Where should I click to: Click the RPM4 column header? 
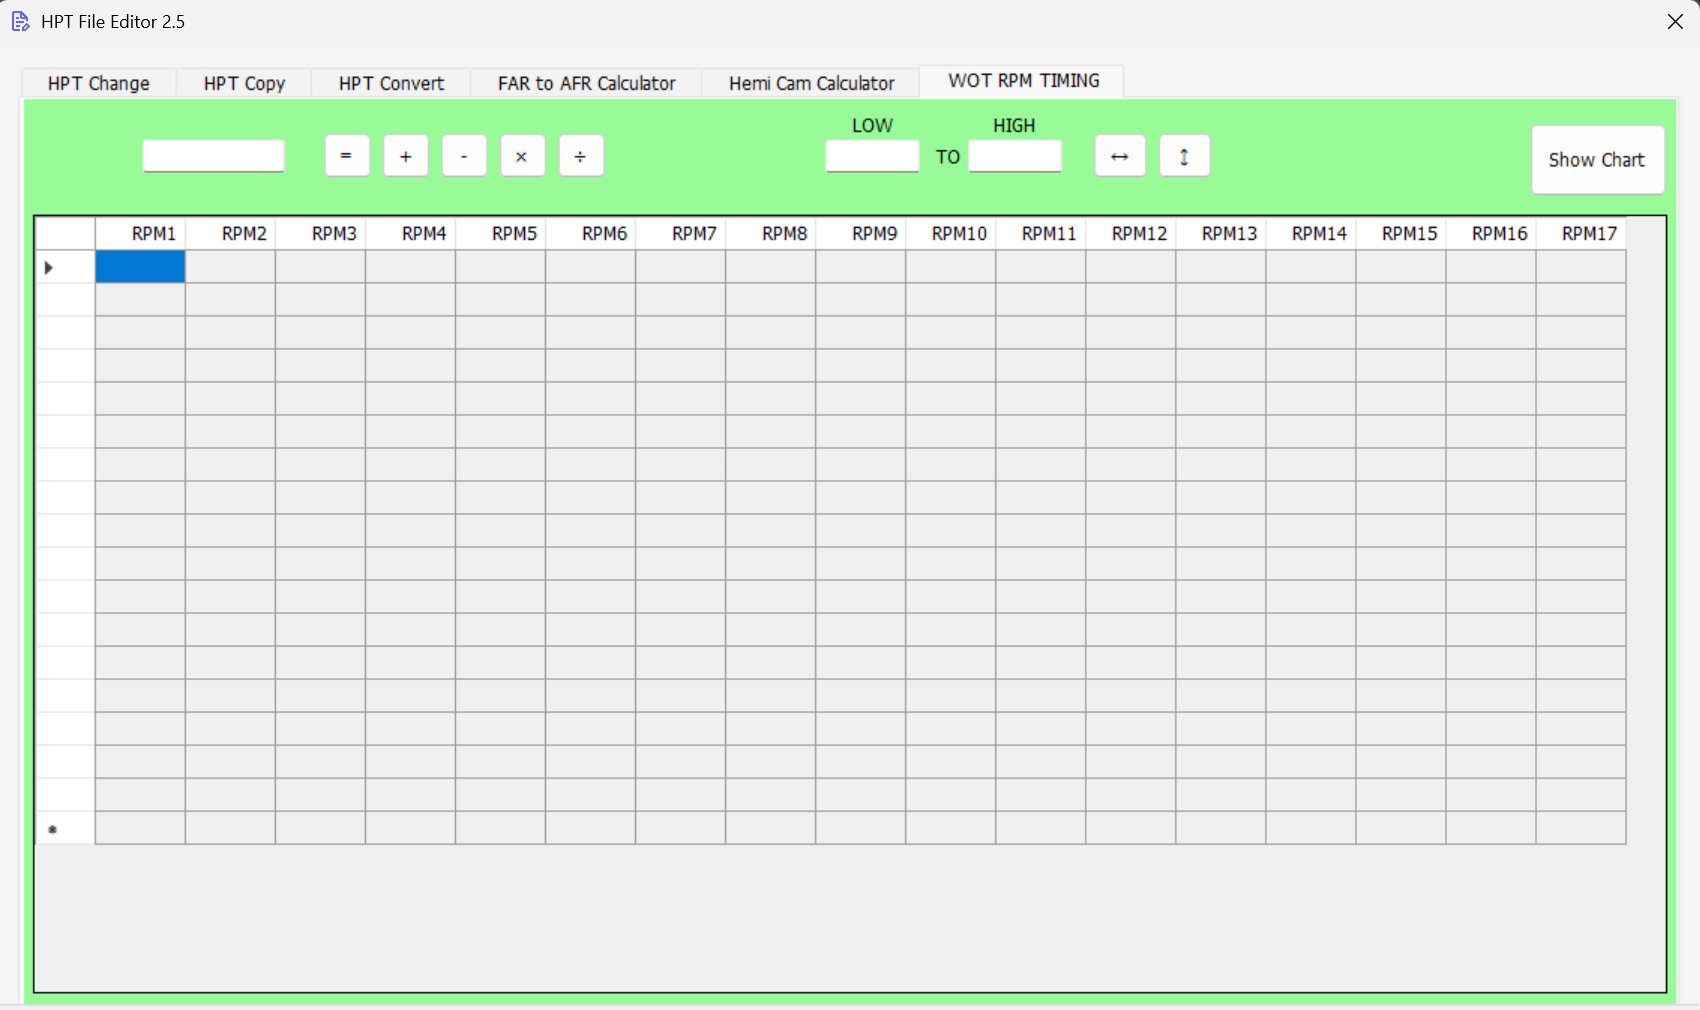coord(410,233)
